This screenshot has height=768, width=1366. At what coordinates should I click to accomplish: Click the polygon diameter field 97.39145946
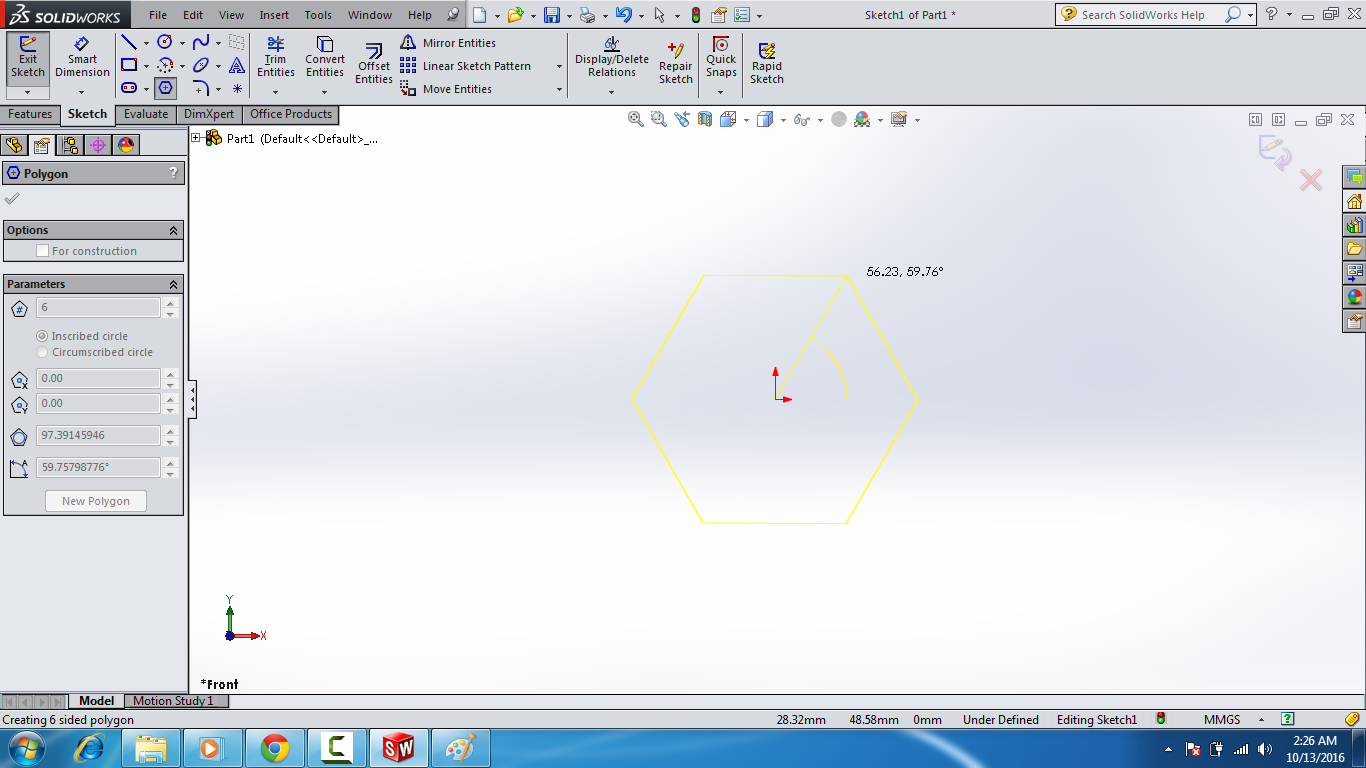click(x=98, y=436)
